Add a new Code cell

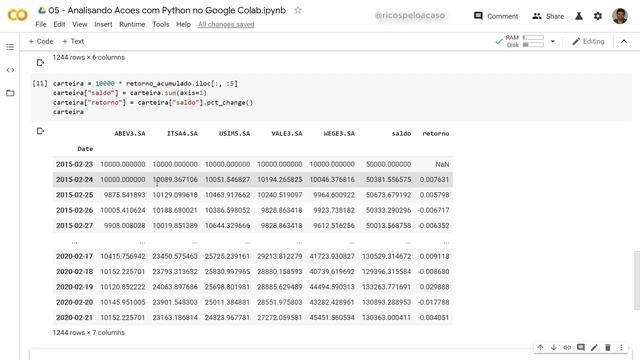coord(41,41)
